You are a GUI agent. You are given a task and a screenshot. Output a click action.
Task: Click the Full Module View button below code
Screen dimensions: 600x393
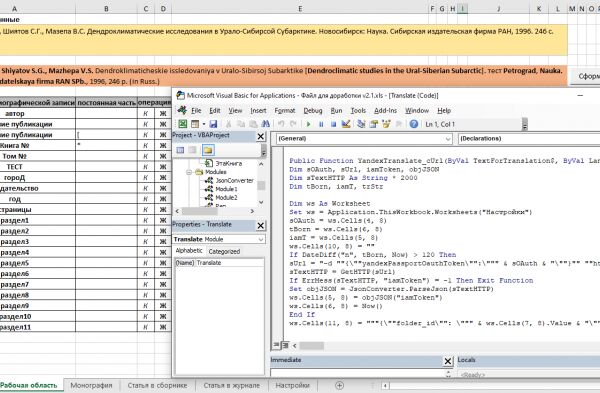pyautogui.click(x=285, y=345)
